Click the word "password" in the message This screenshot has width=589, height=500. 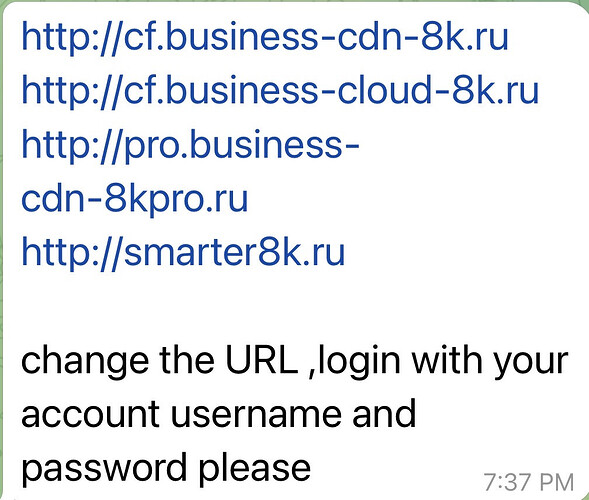coord(104,469)
